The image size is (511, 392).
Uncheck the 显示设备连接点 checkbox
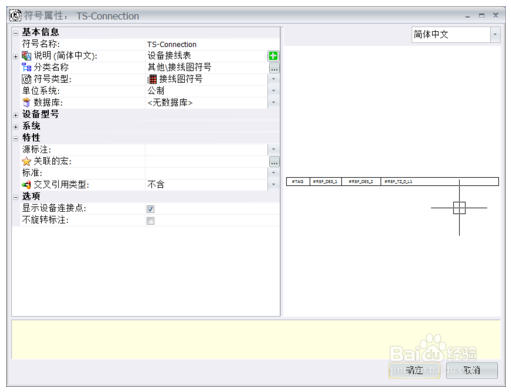pos(150,209)
